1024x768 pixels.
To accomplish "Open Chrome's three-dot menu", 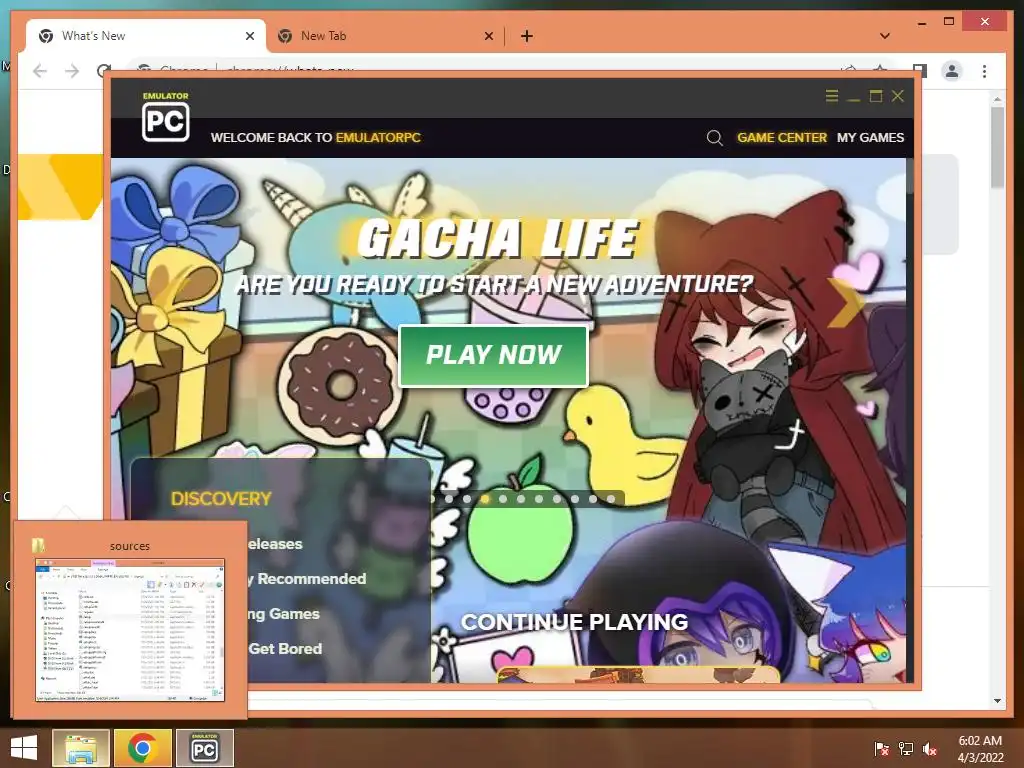I will click(x=984, y=71).
